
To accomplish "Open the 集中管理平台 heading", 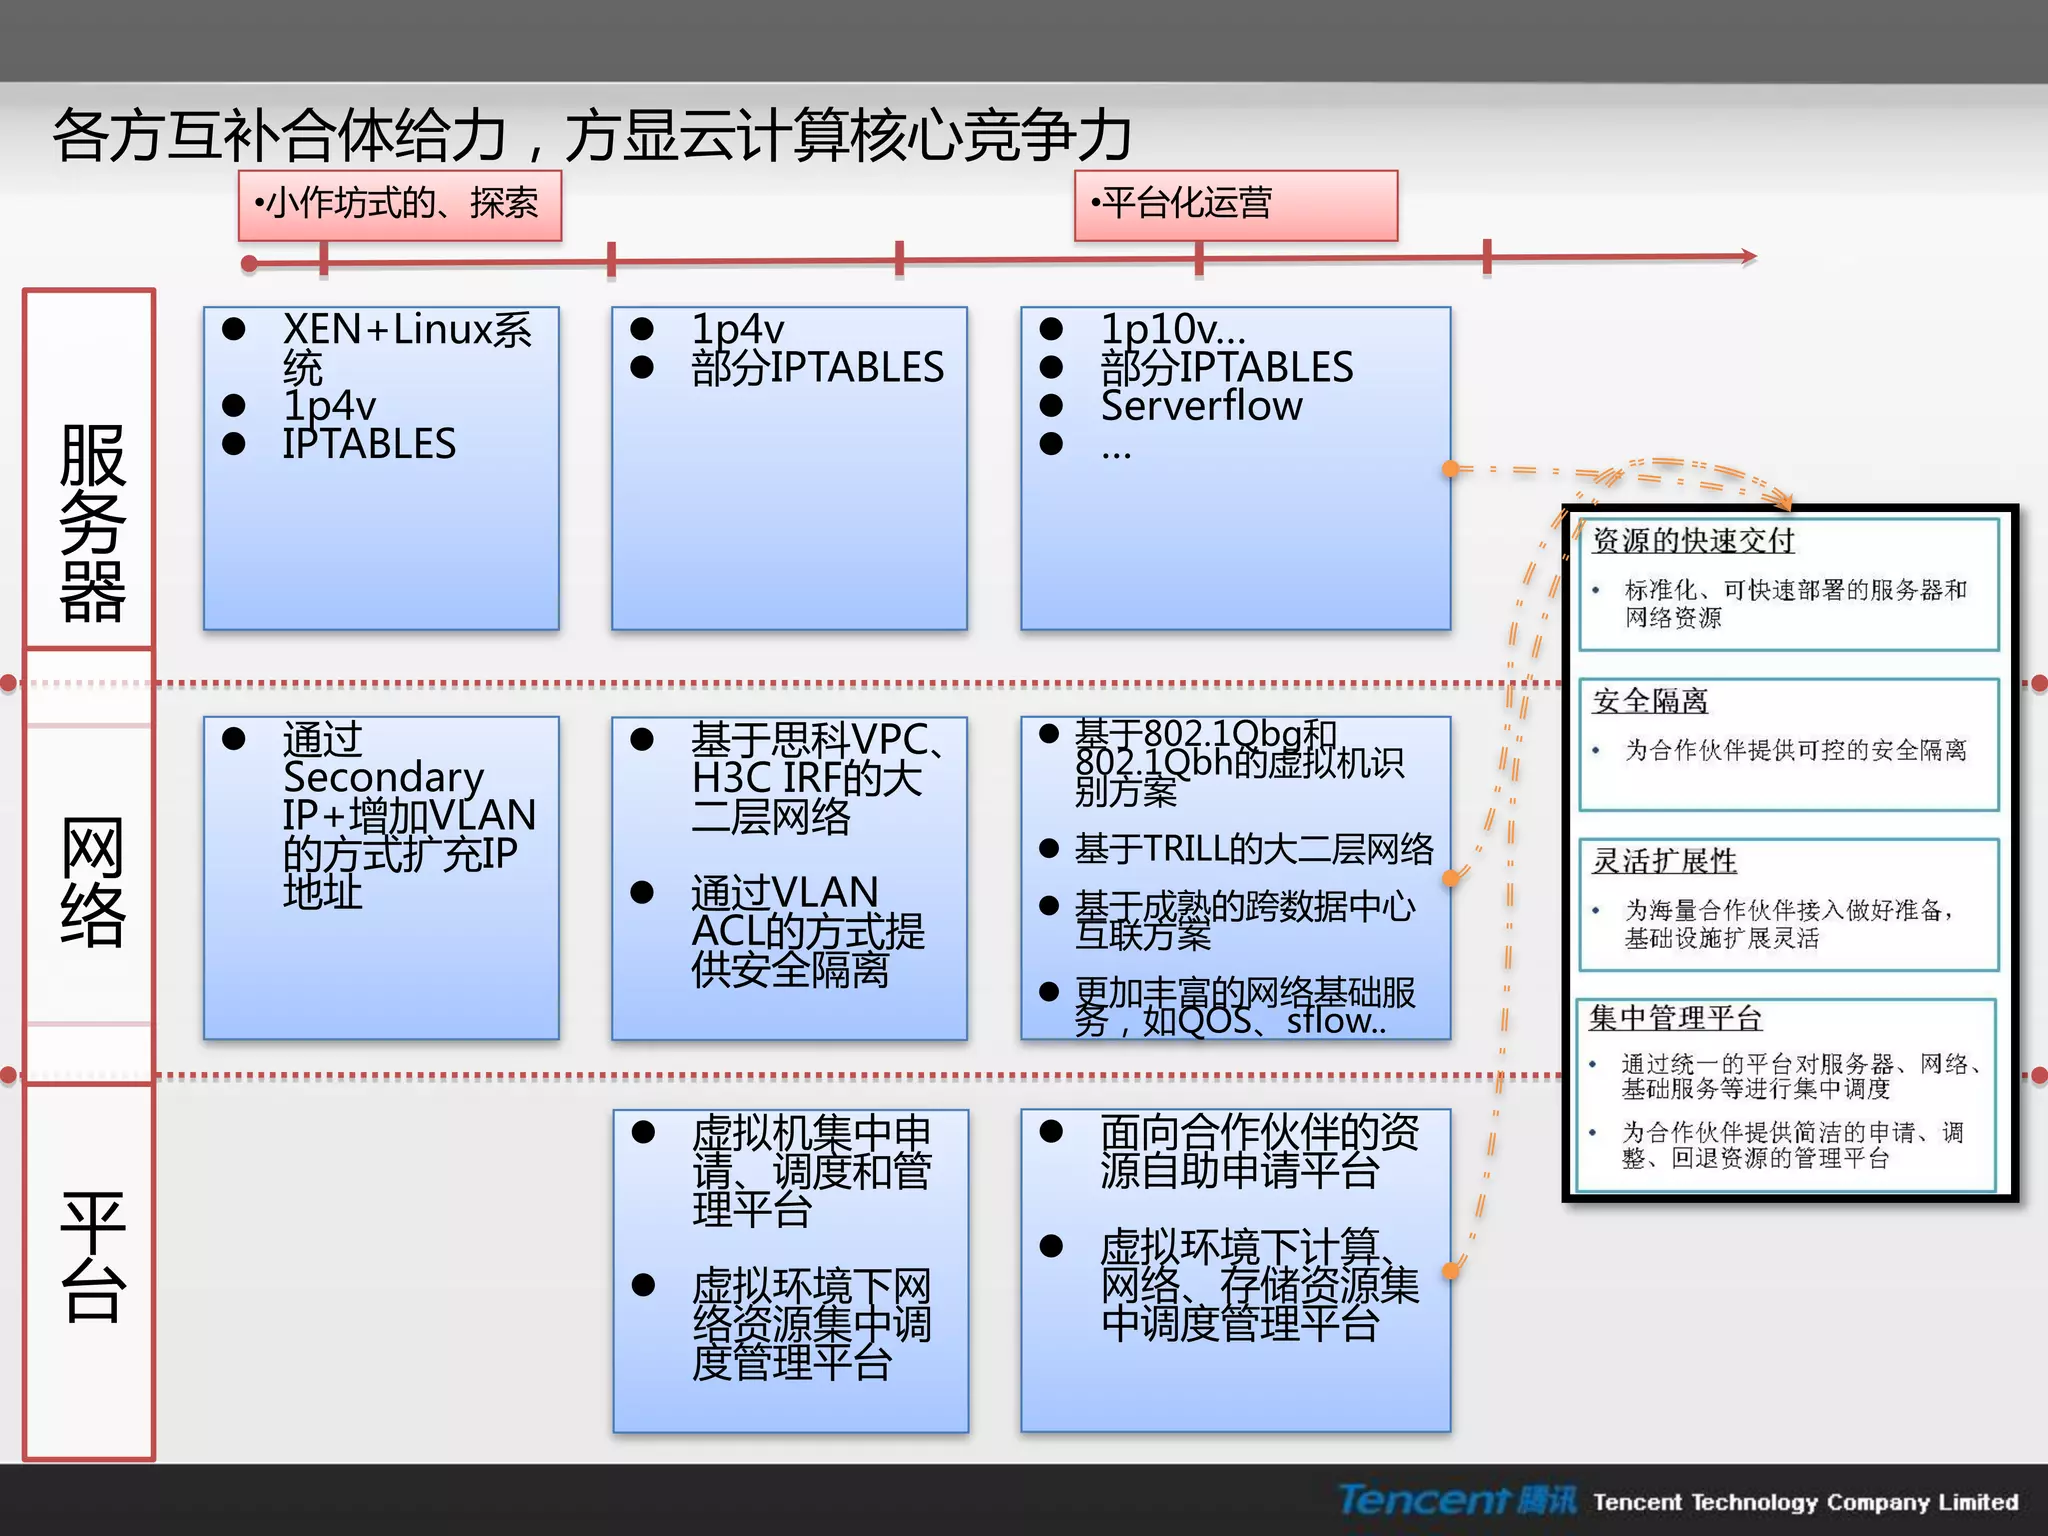I will (1675, 1018).
